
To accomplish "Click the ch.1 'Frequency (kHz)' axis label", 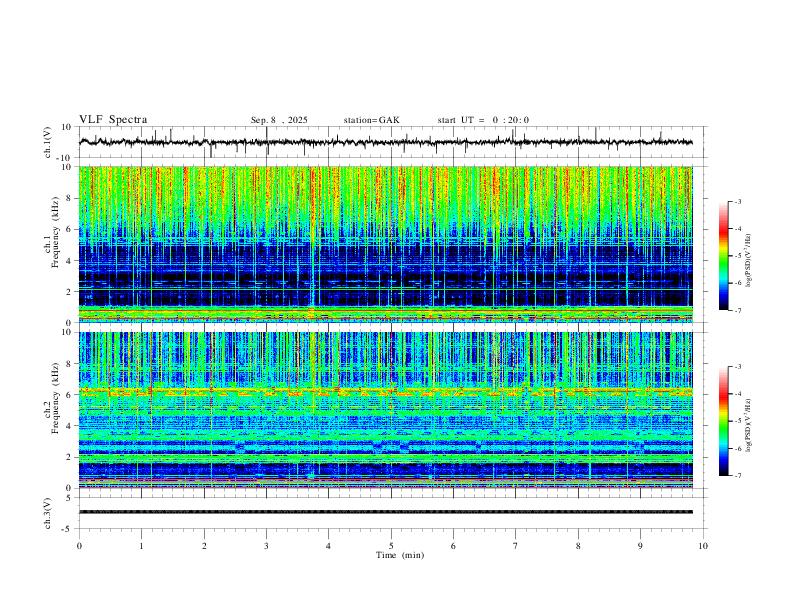I will coord(55,232).
